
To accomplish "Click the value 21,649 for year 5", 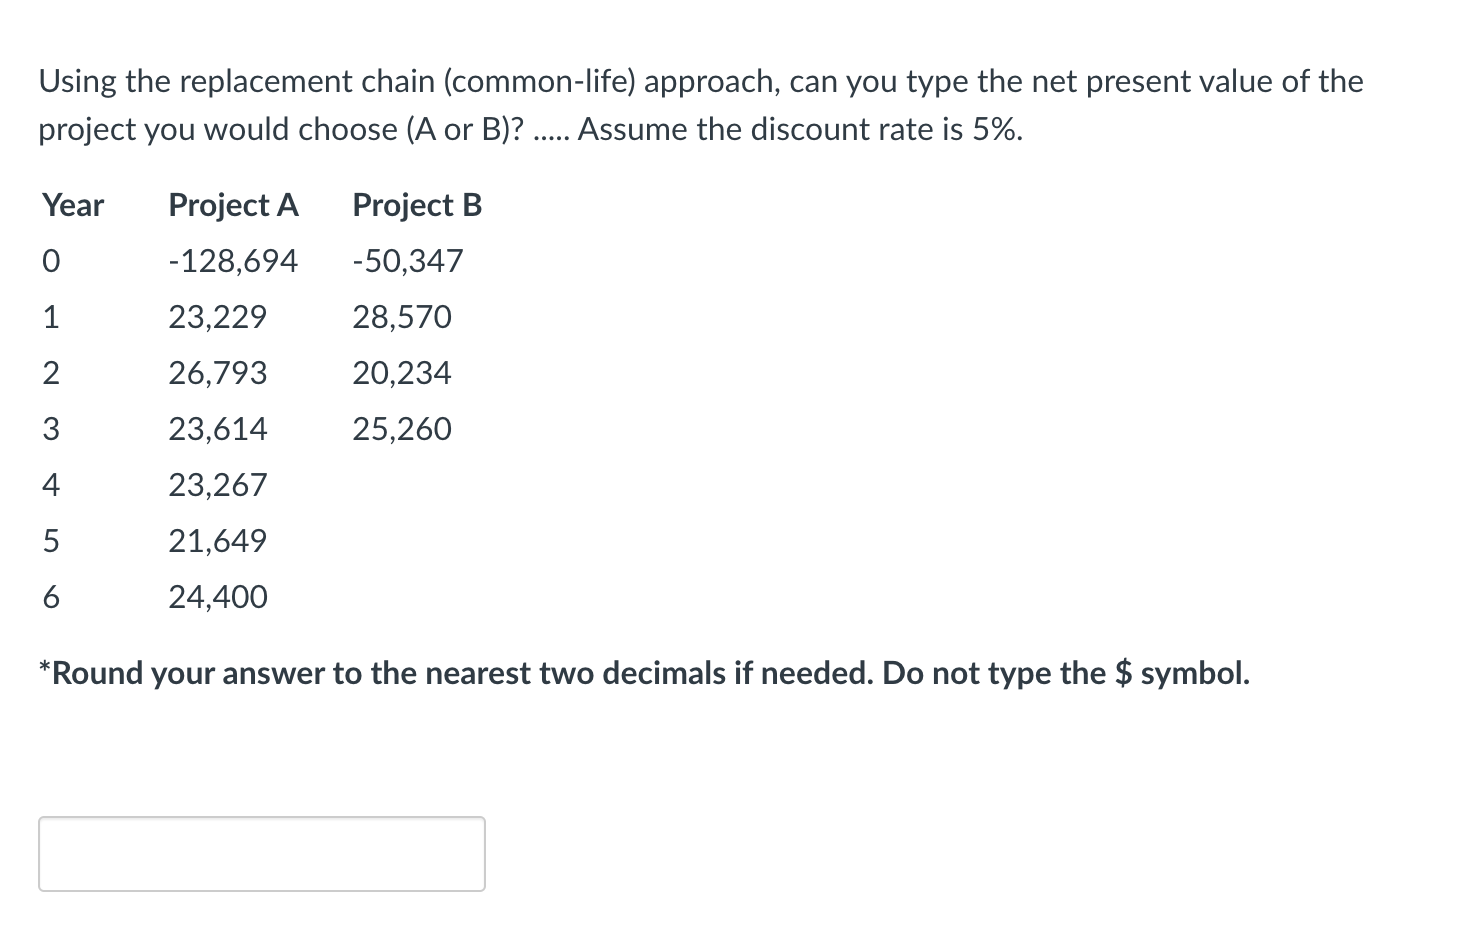I will (217, 540).
